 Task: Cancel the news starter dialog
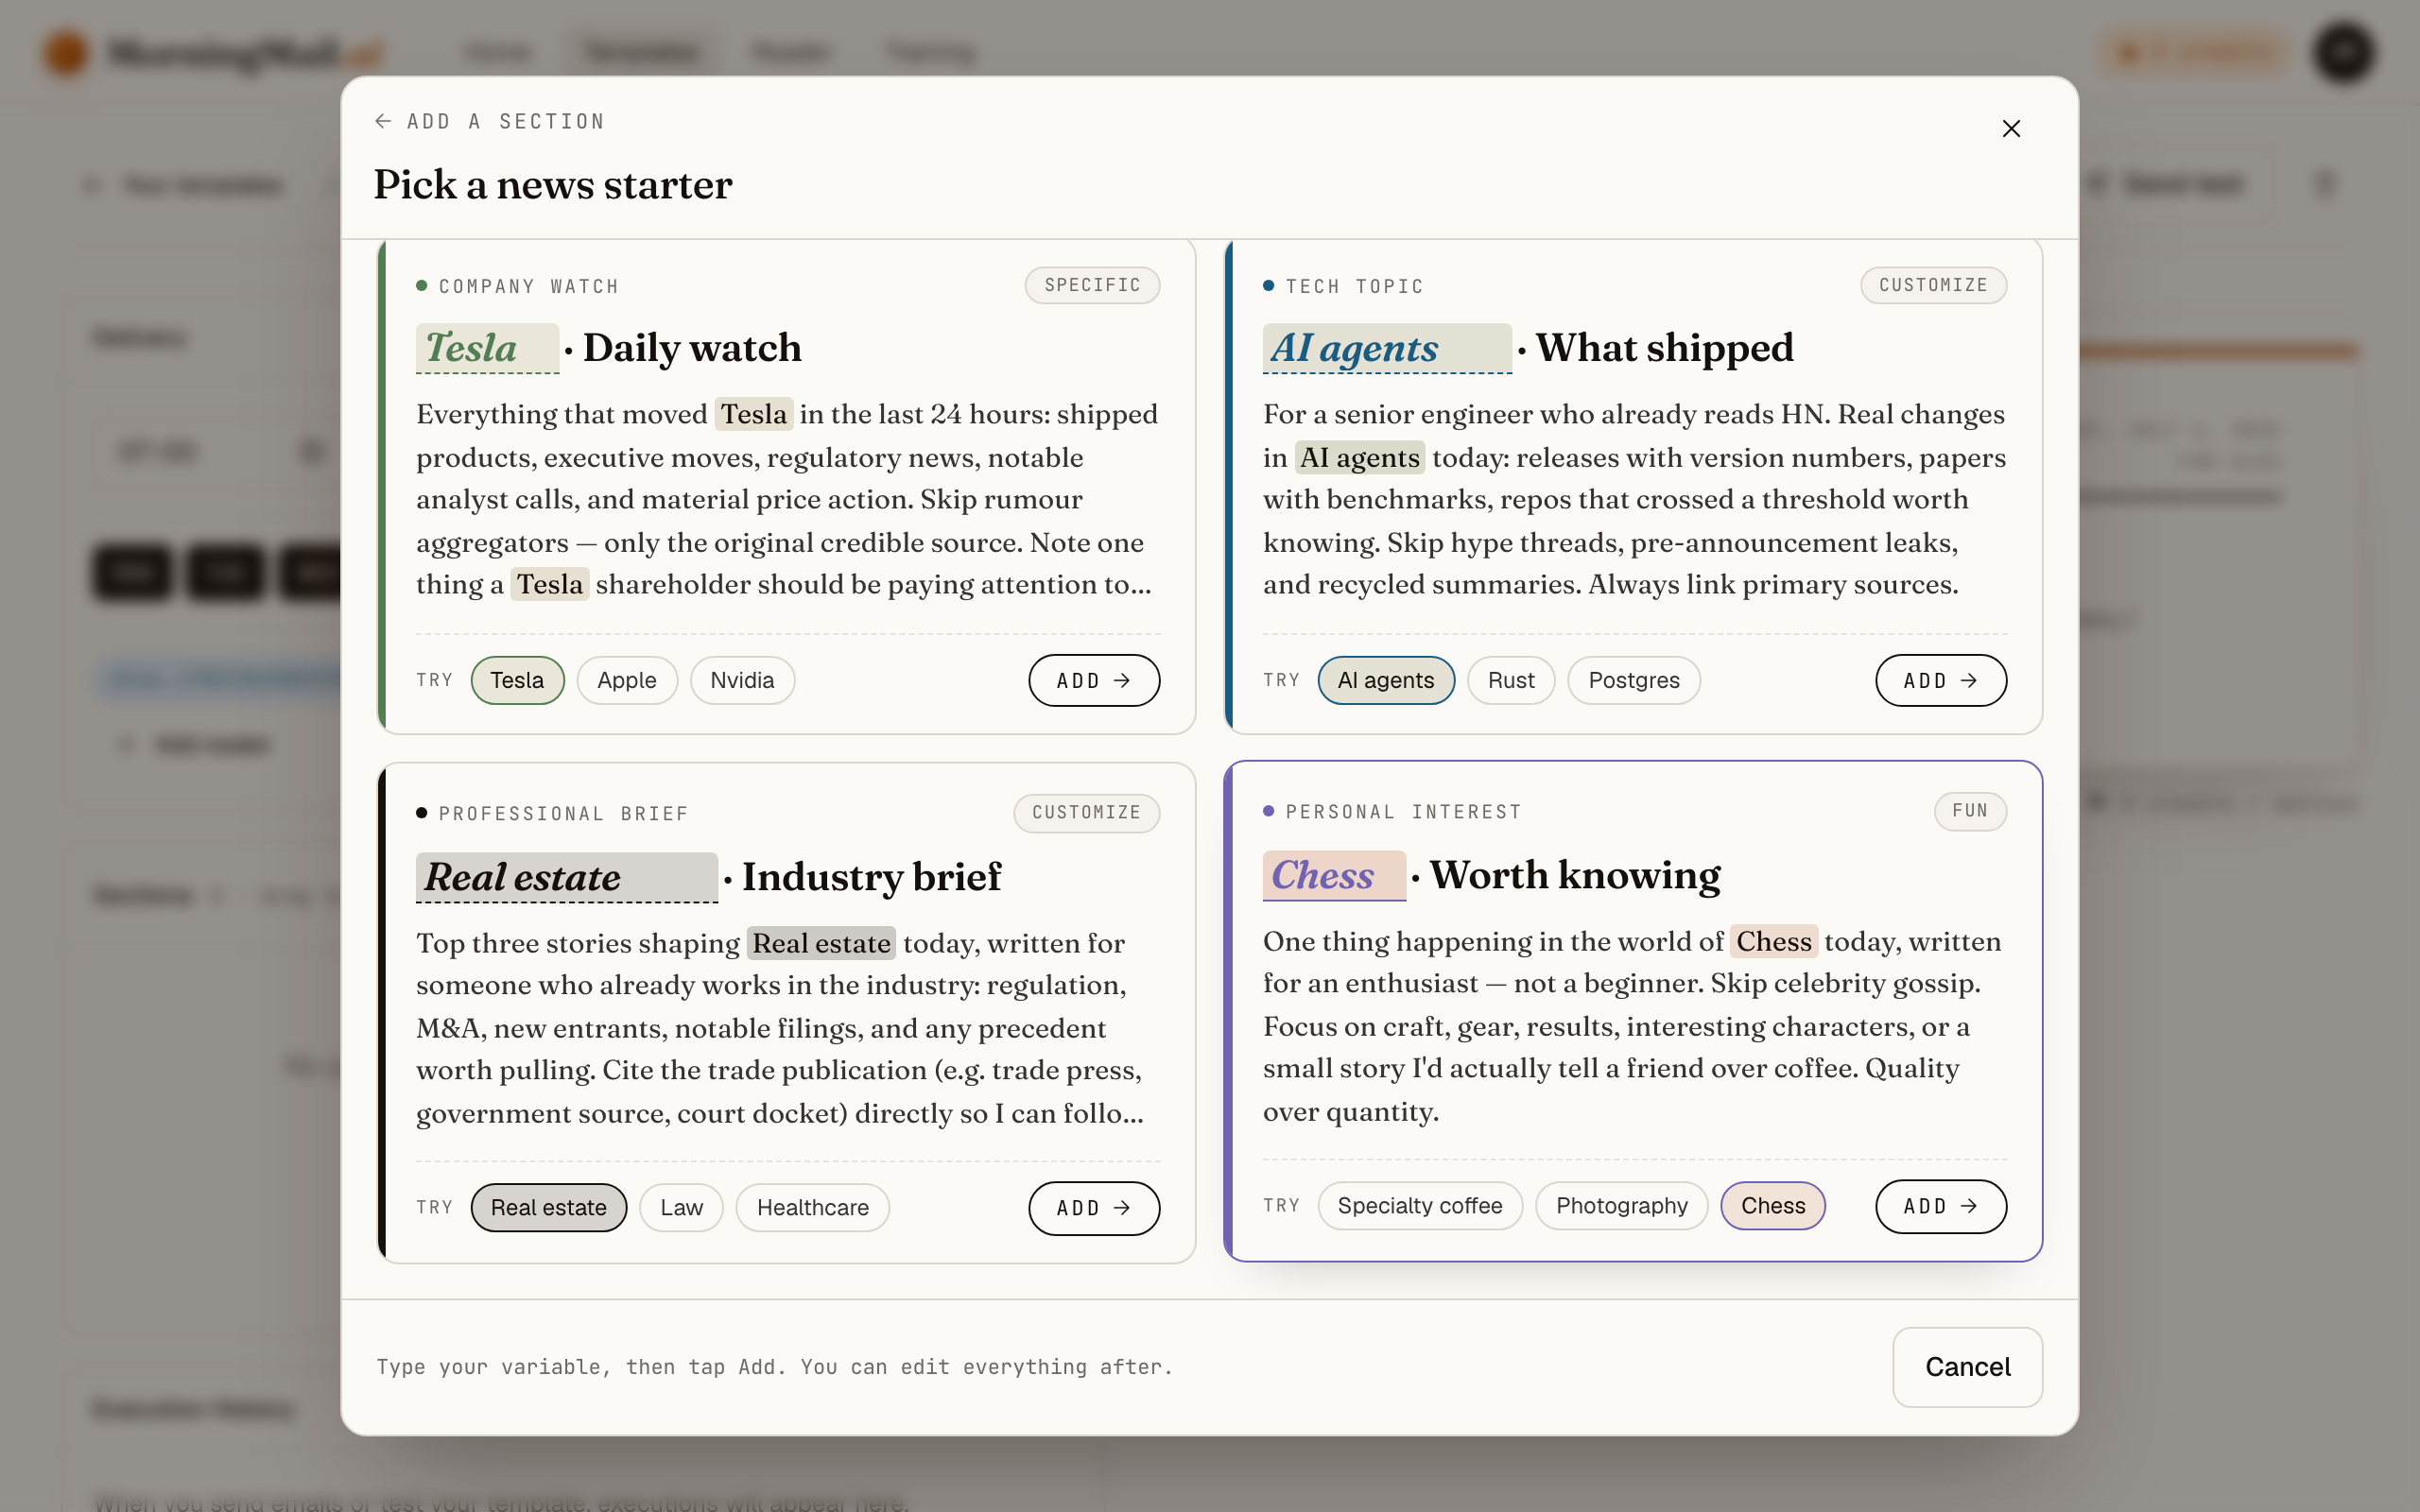(1967, 1367)
